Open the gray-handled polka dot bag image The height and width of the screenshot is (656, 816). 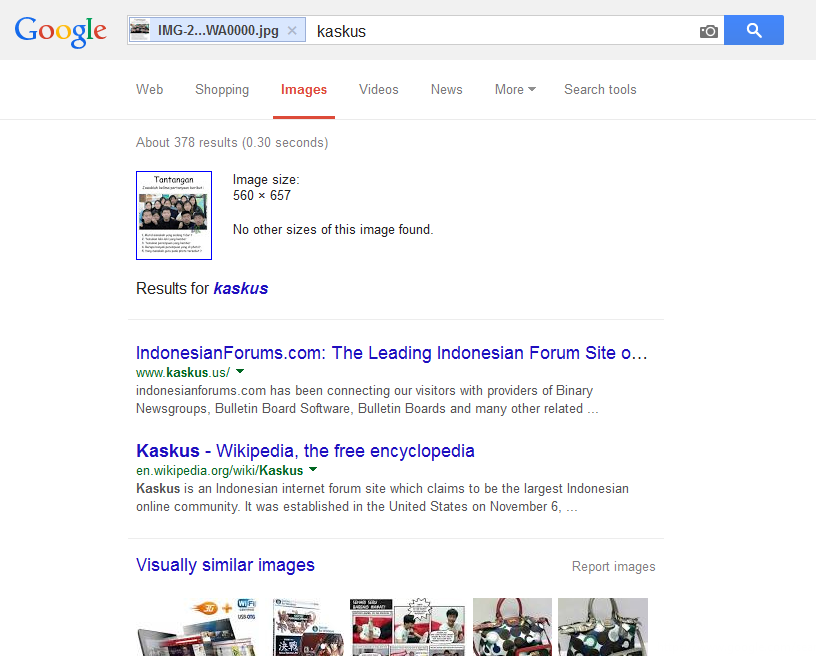tap(603, 627)
